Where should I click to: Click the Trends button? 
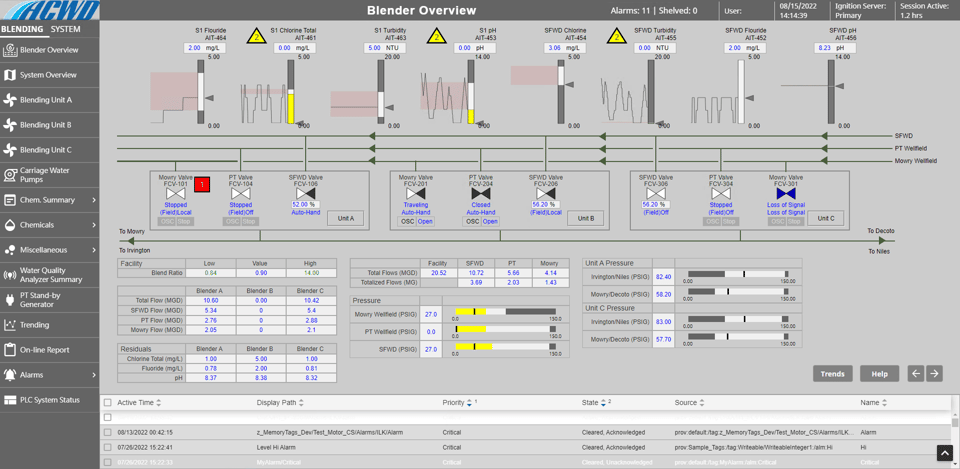click(833, 373)
